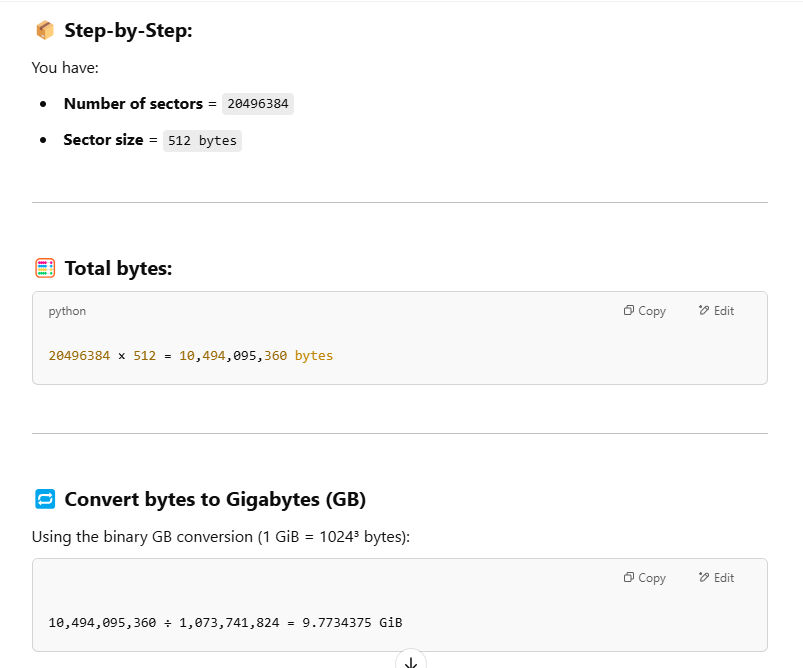Click the blue arrows emoji beside Convert bytes
Image resolution: width=803 pixels, height=668 pixels.
point(45,499)
